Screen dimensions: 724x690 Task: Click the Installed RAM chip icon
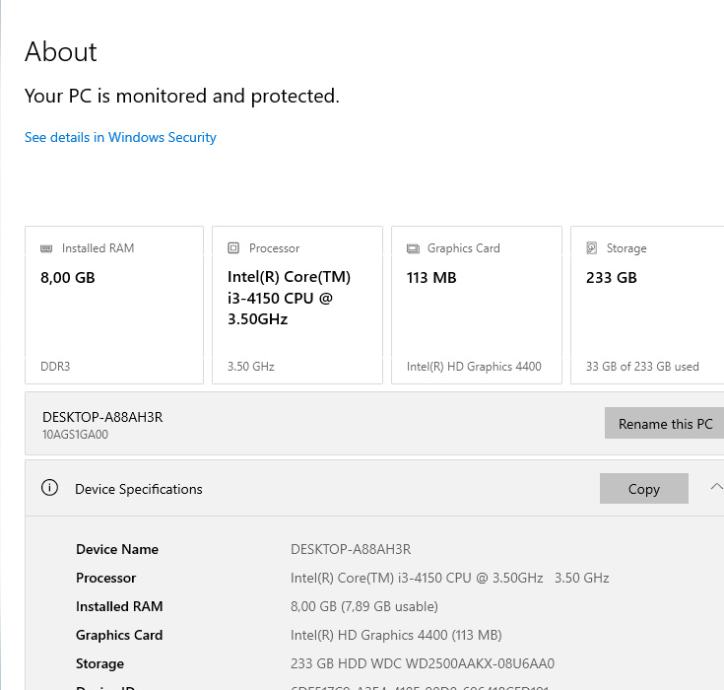43,248
